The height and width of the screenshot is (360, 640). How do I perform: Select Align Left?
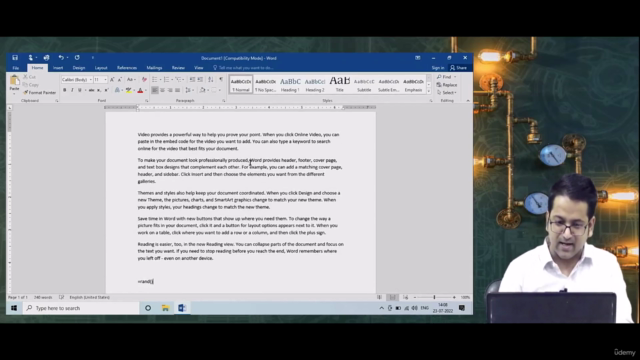(155, 90)
